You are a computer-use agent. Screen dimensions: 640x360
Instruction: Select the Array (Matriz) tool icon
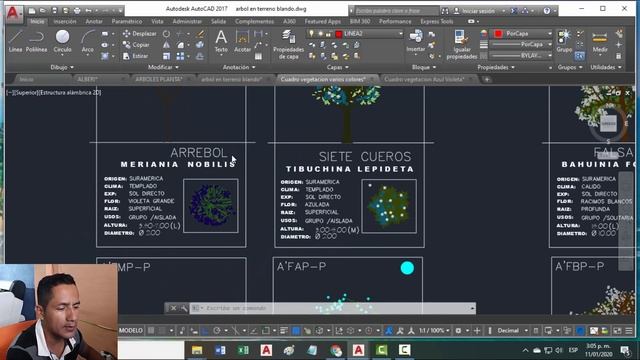click(180, 56)
